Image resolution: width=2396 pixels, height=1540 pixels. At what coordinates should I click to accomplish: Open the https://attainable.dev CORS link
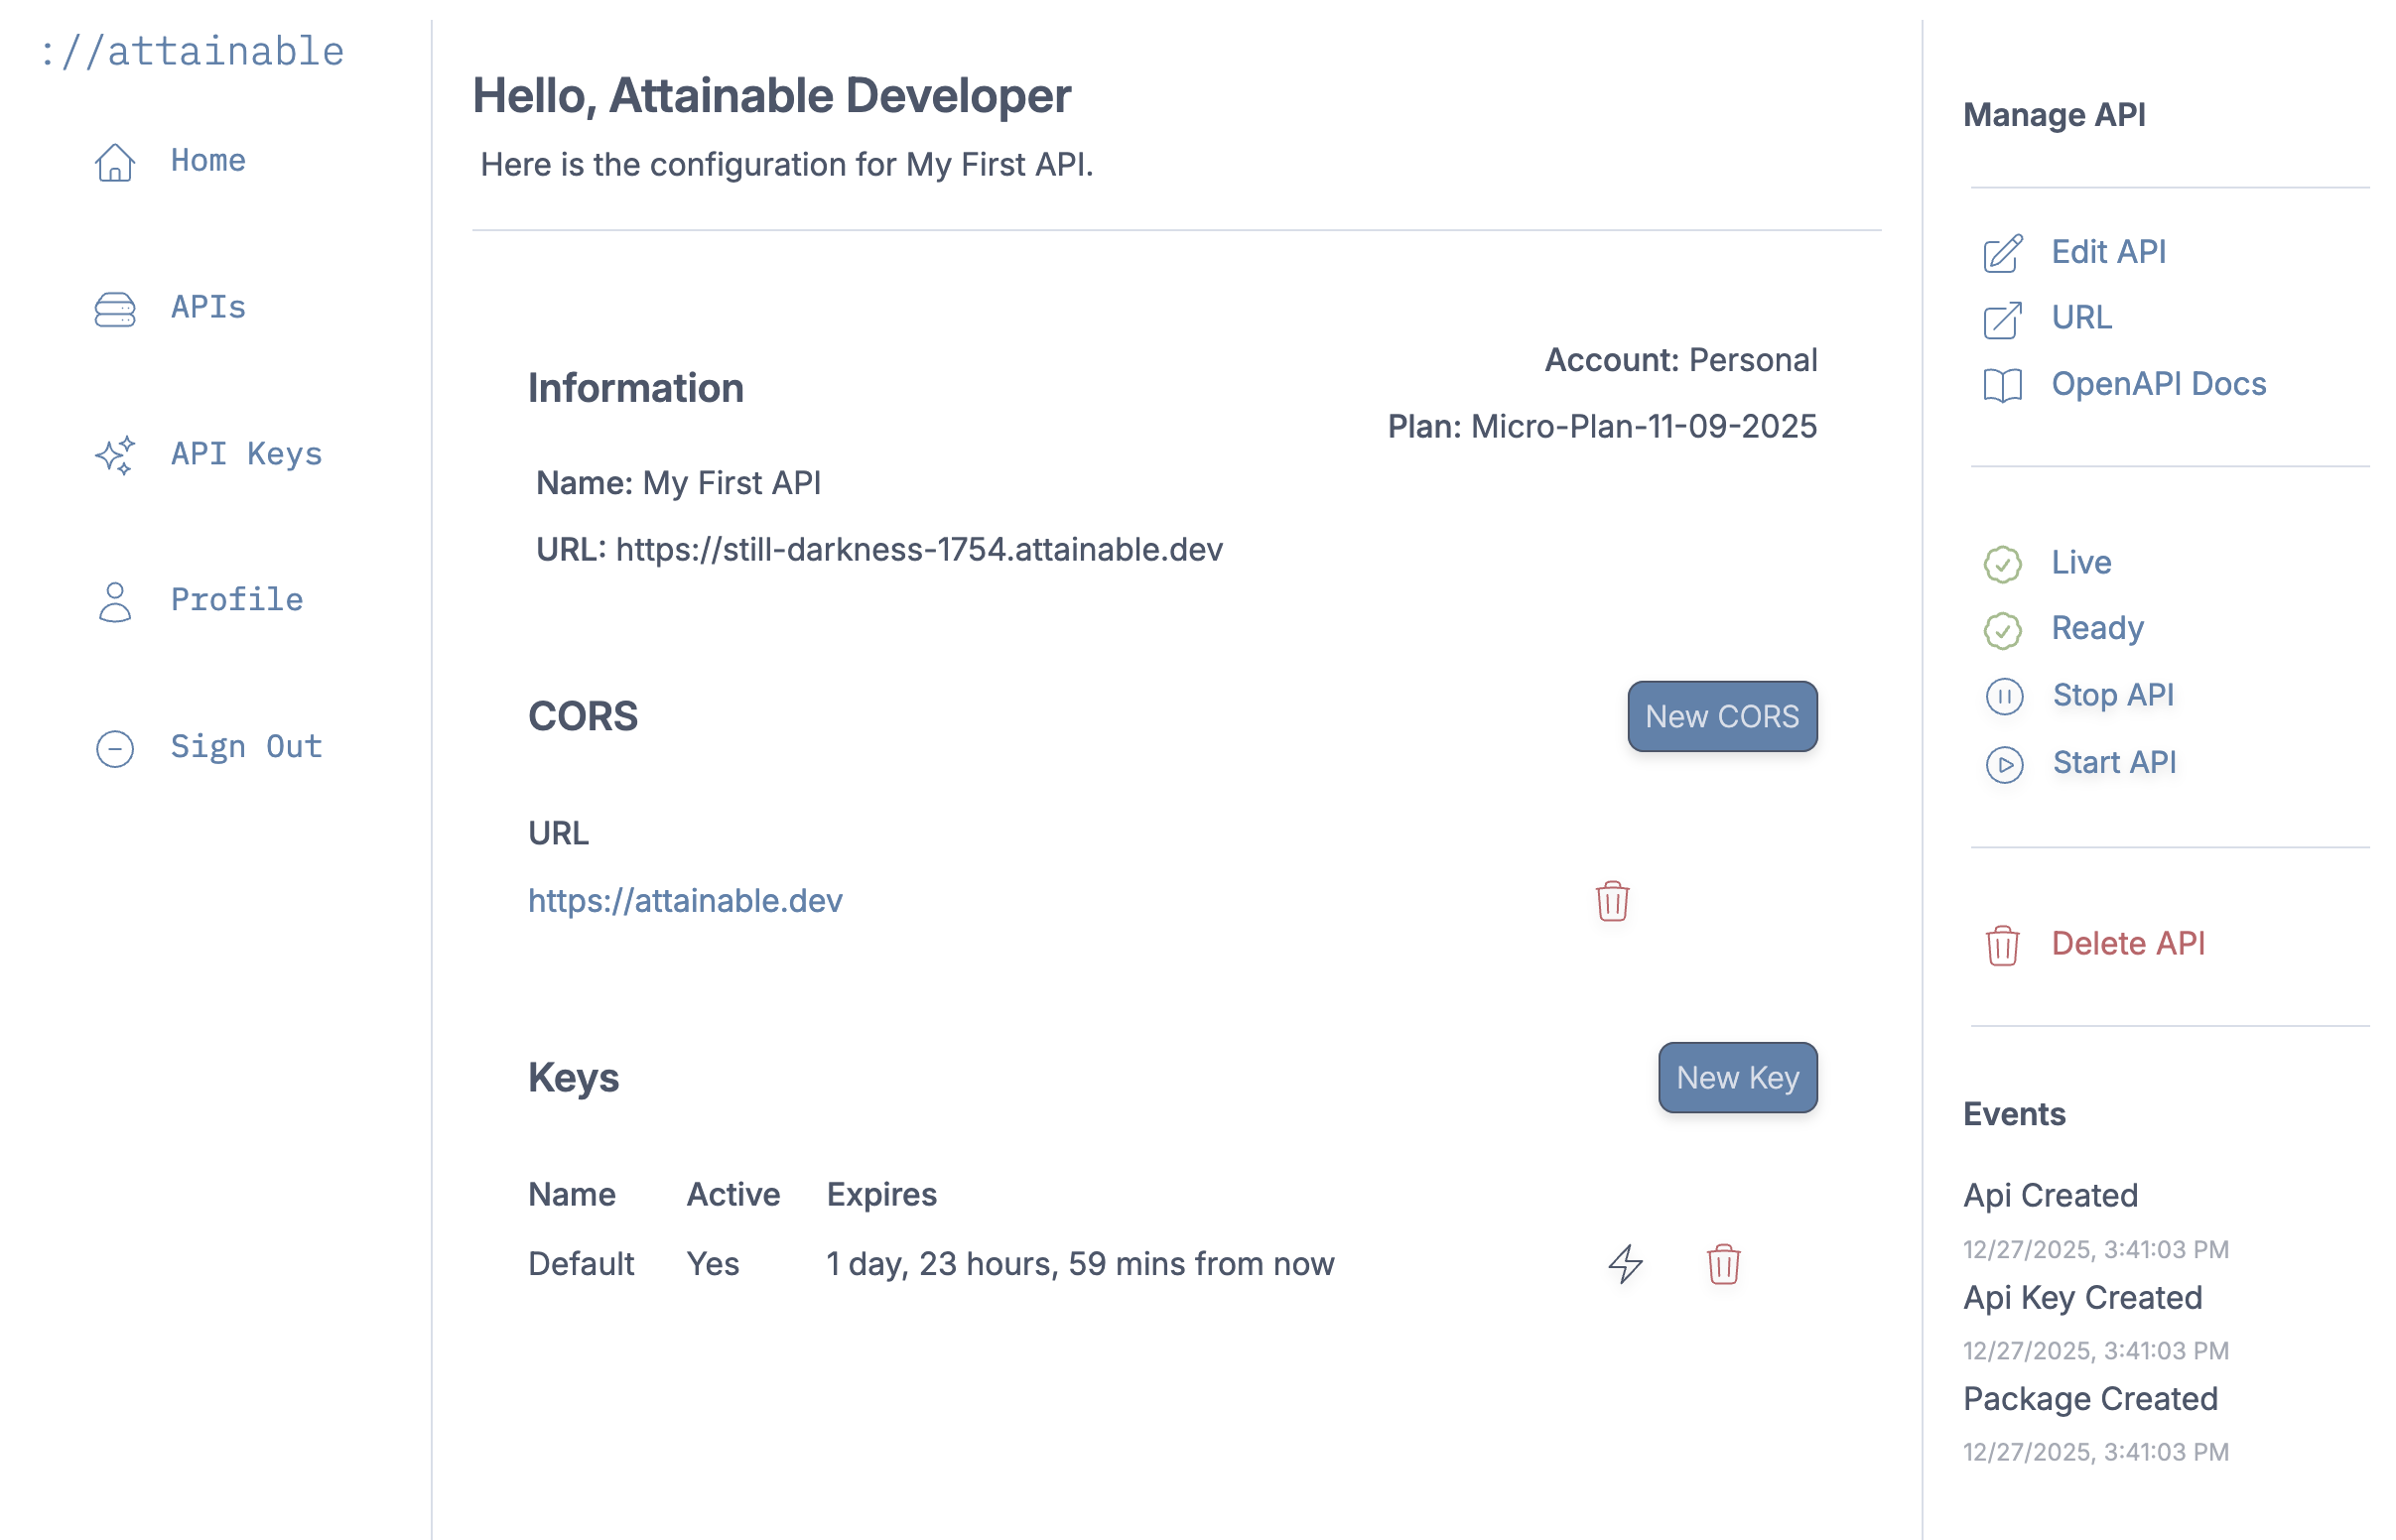[x=685, y=901]
